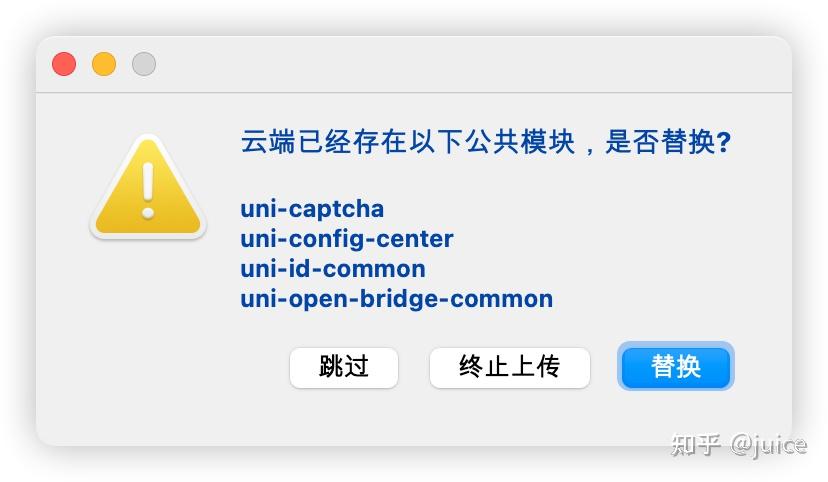Screen dimensions: 828x482
Task: Select the uni-captcha module name
Action: 312,209
